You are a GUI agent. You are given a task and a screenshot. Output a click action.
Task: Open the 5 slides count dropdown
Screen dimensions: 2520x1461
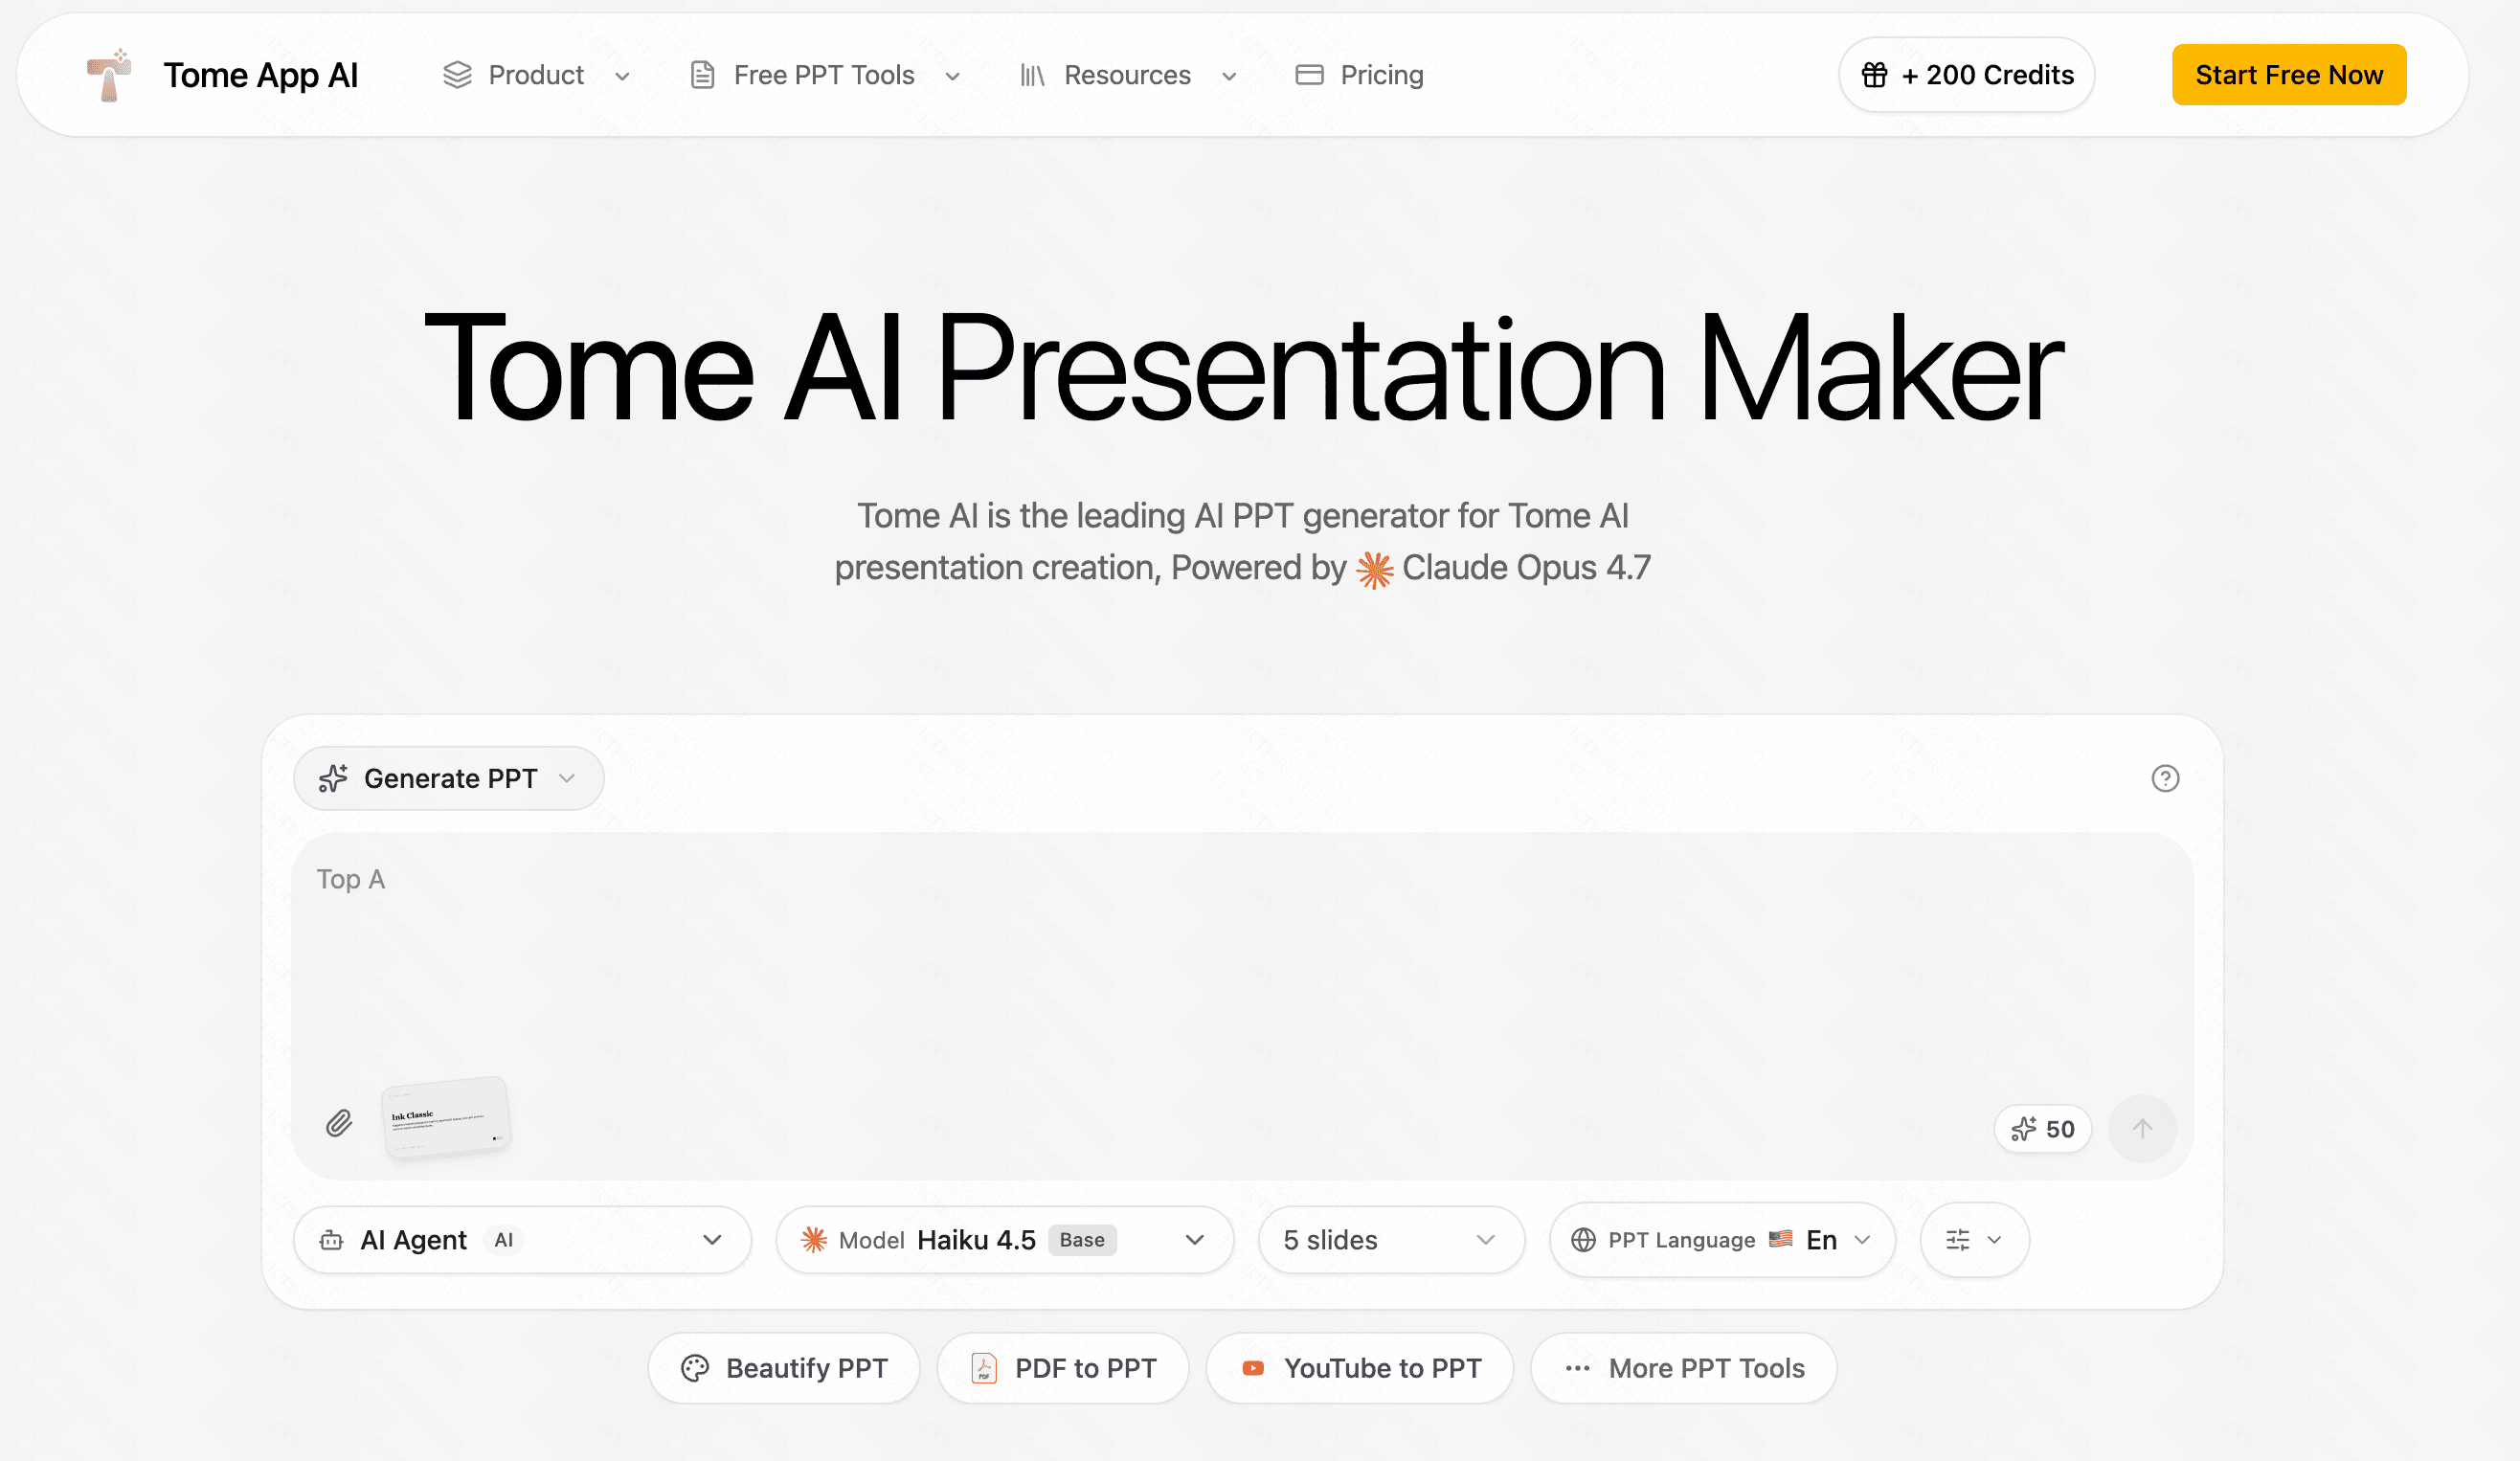(x=1391, y=1240)
